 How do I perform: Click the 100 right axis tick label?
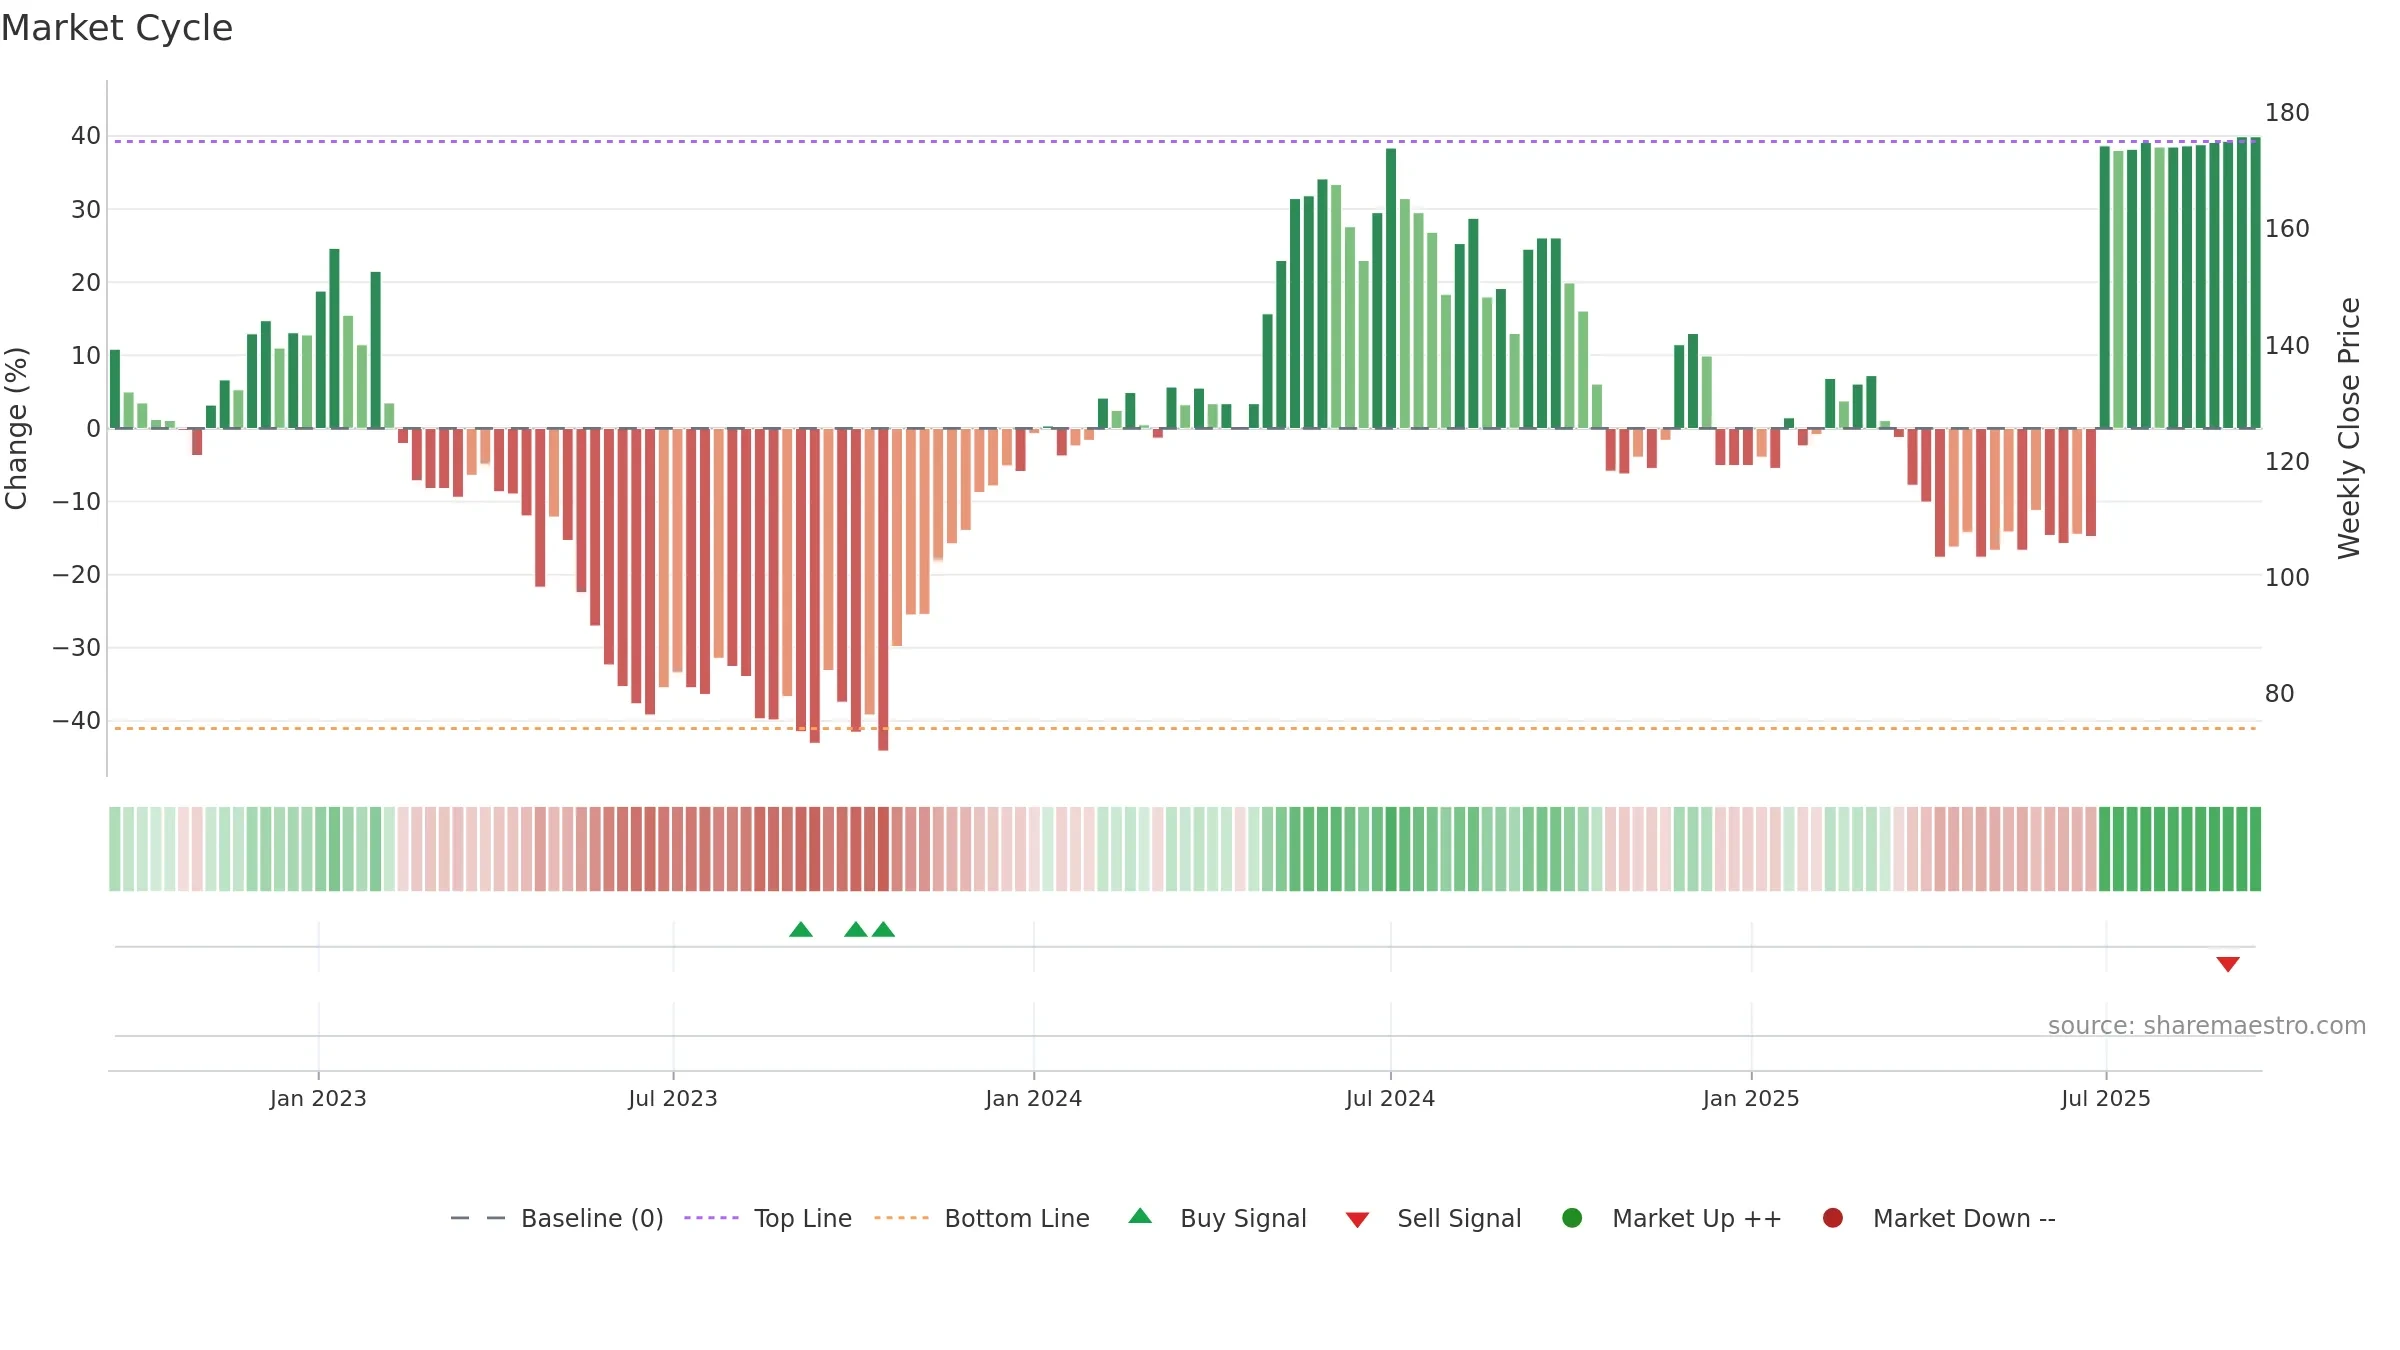(2287, 577)
